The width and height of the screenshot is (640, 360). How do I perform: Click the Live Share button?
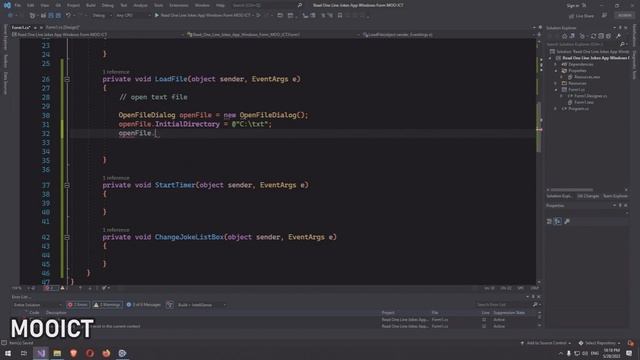click(581, 16)
